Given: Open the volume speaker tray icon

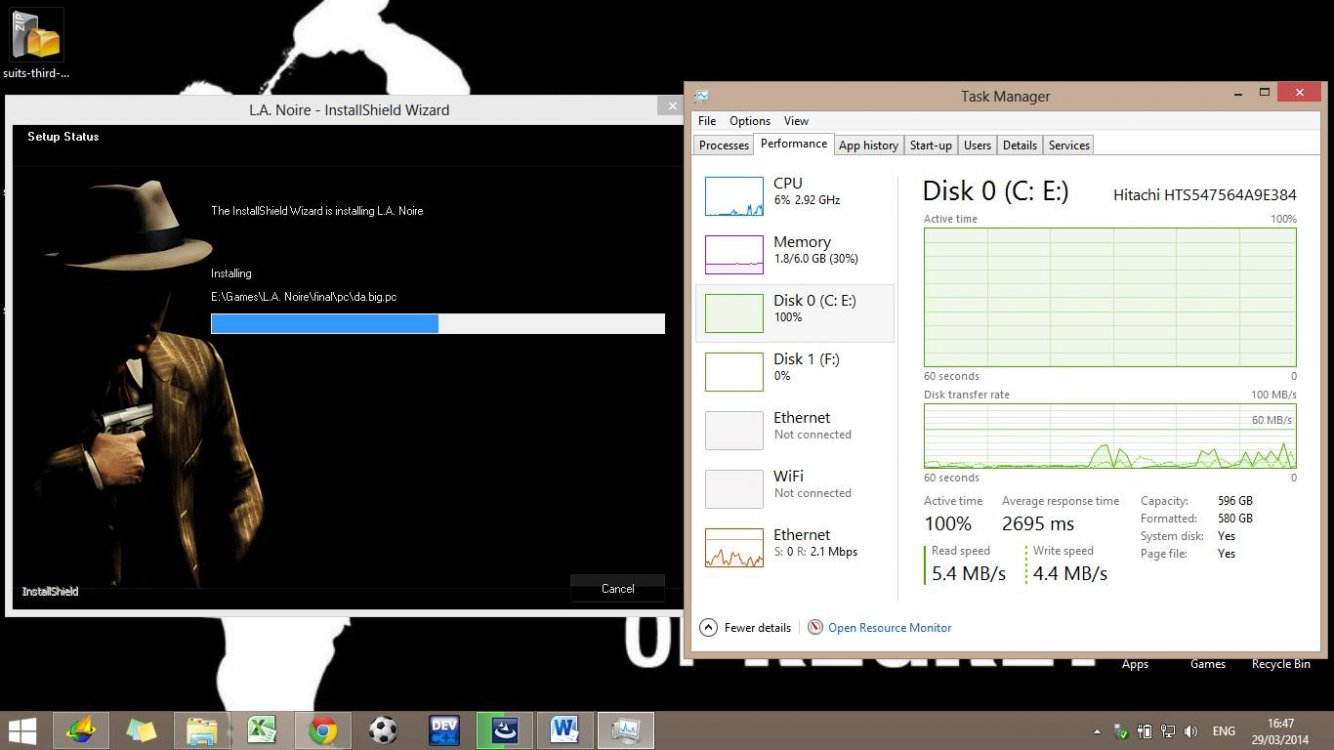Looking at the screenshot, I should pyautogui.click(x=1190, y=731).
